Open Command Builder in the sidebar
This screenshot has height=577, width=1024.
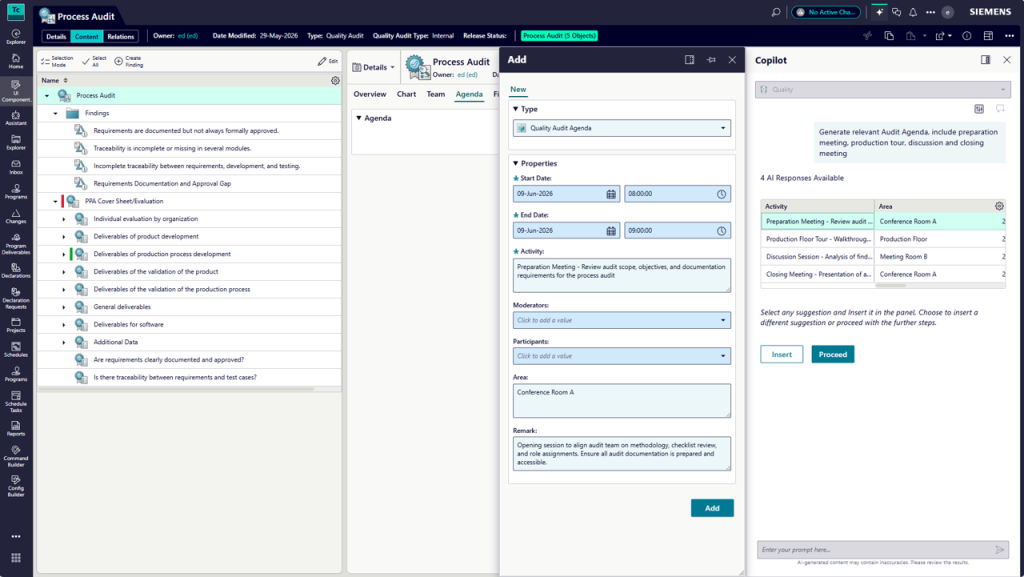pyautogui.click(x=16, y=456)
